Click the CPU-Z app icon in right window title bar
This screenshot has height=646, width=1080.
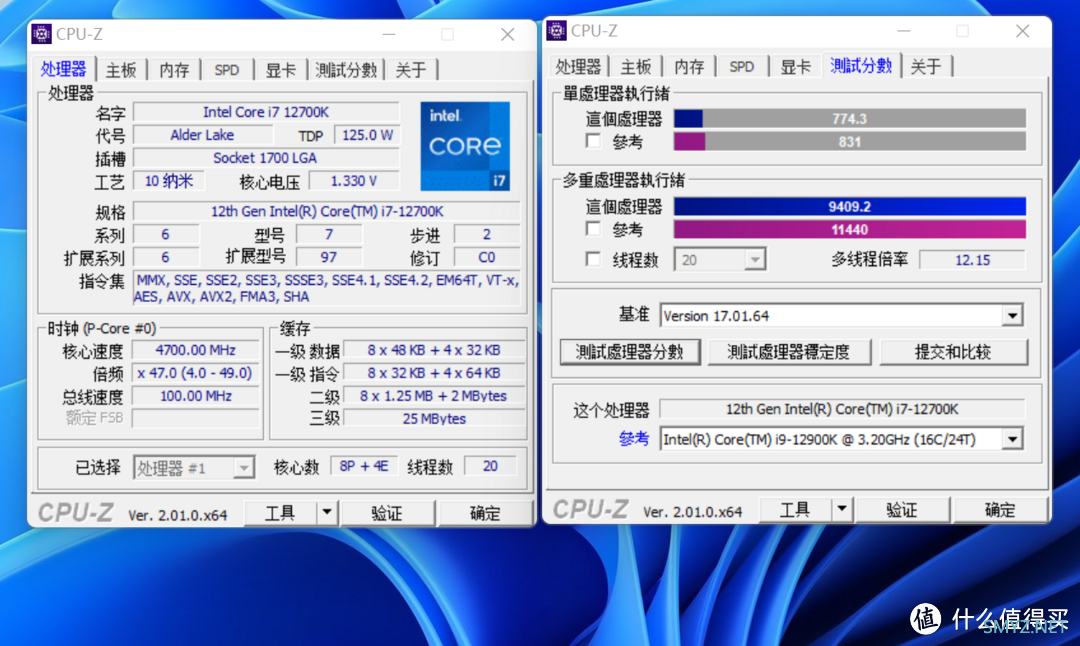coord(557,30)
